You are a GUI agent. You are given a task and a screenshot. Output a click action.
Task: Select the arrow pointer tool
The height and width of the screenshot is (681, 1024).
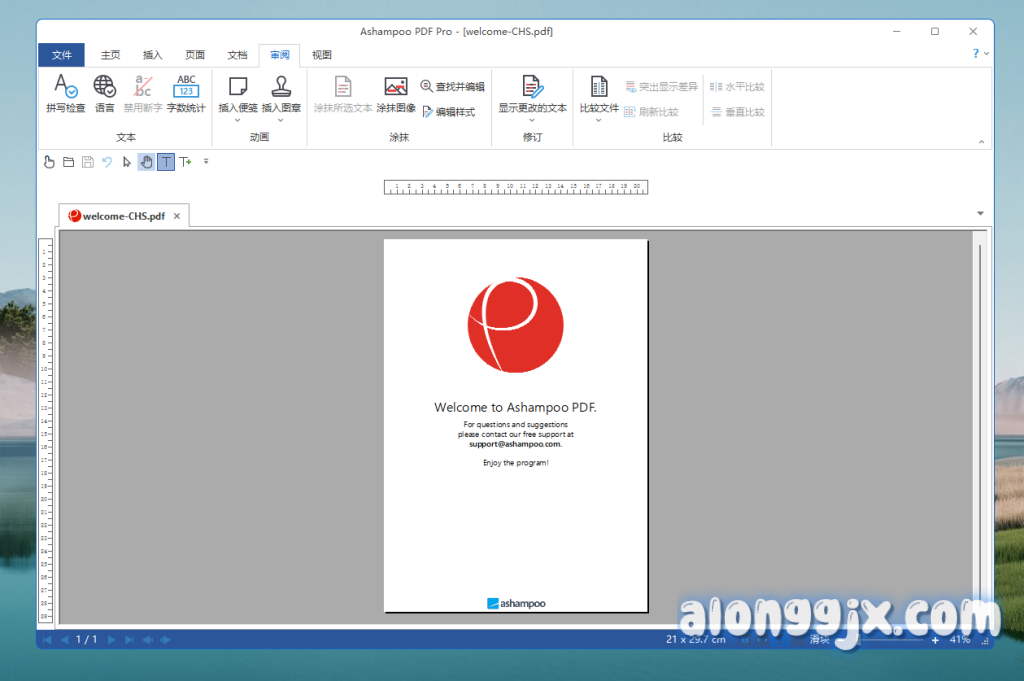pyautogui.click(x=127, y=162)
